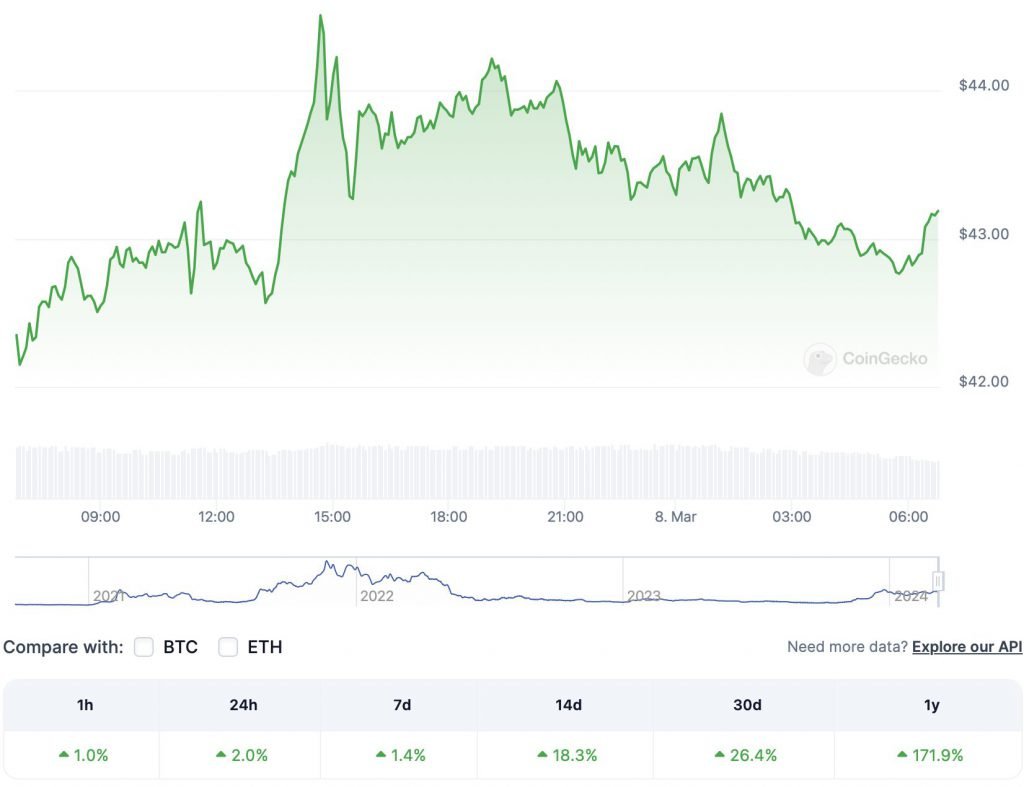Select the 14d performance column
The image size is (1024, 787).
(568, 705)
